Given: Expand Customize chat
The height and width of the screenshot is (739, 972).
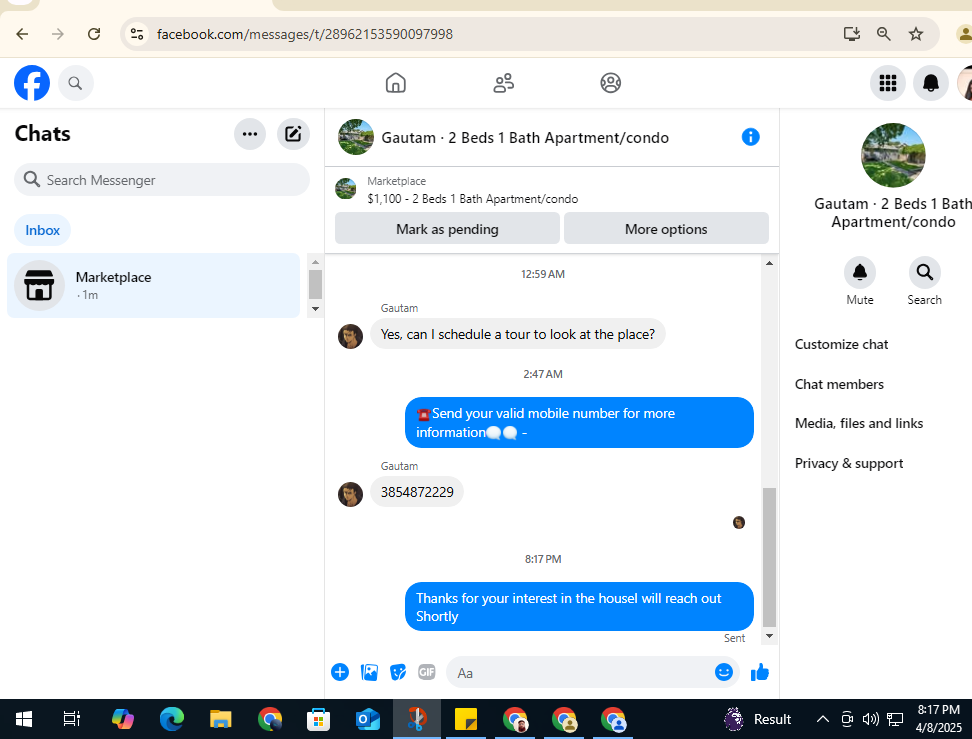Looking at the screenshot, I should click(x=841, y=344).
